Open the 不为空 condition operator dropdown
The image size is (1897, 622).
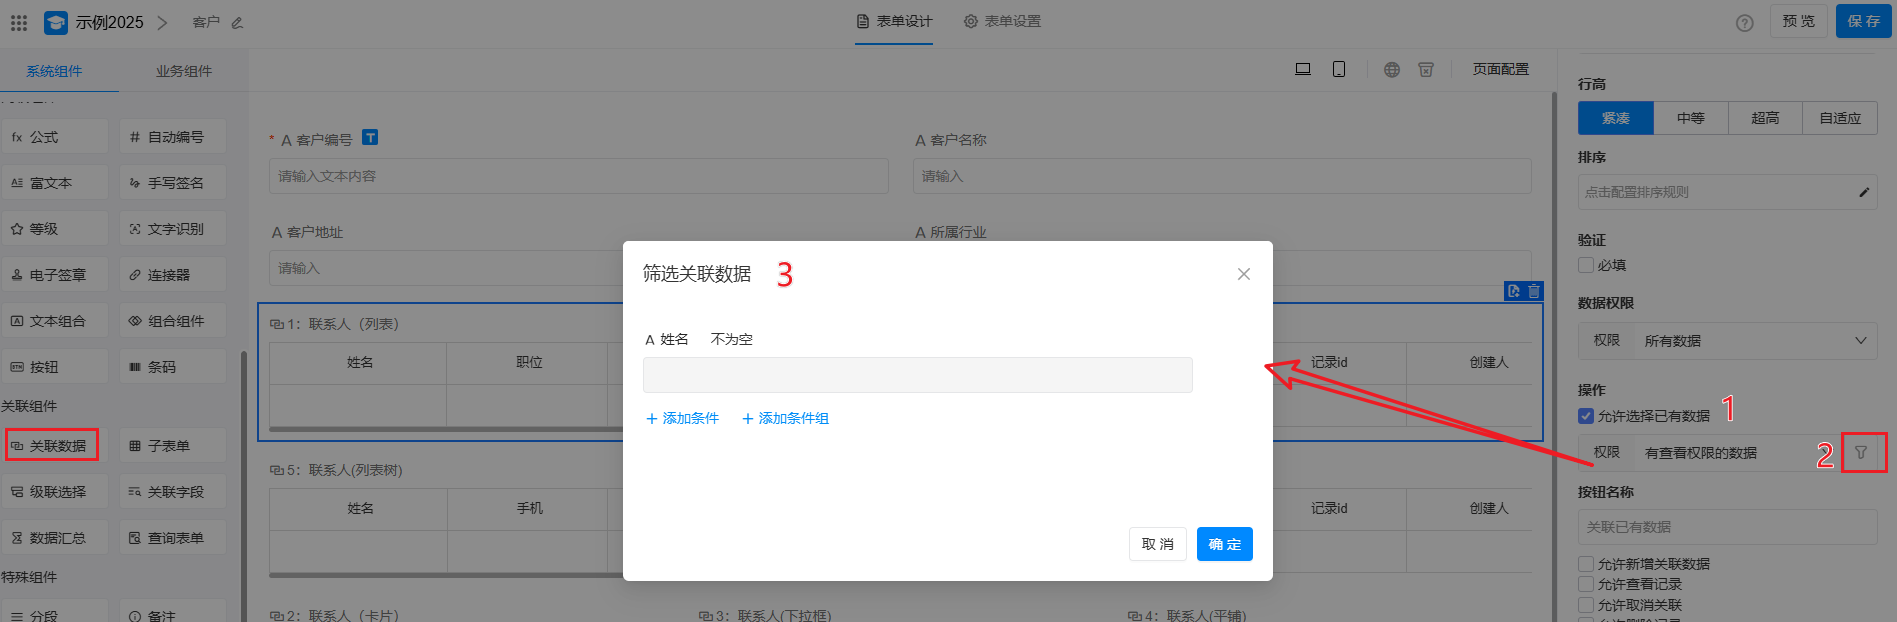click(731, 340)
